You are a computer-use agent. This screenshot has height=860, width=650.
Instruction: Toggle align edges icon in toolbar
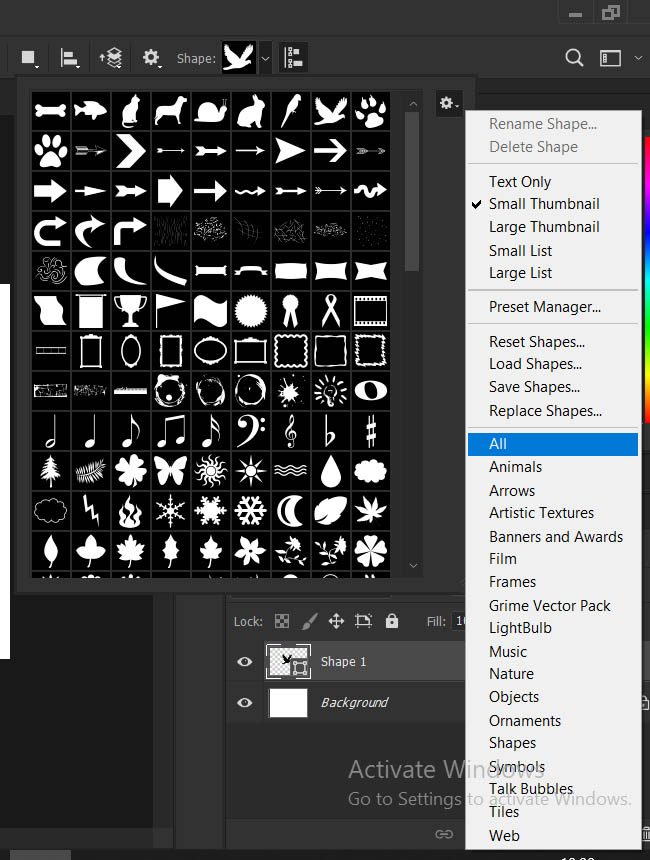pyautogui.click(x=293, y=58)
